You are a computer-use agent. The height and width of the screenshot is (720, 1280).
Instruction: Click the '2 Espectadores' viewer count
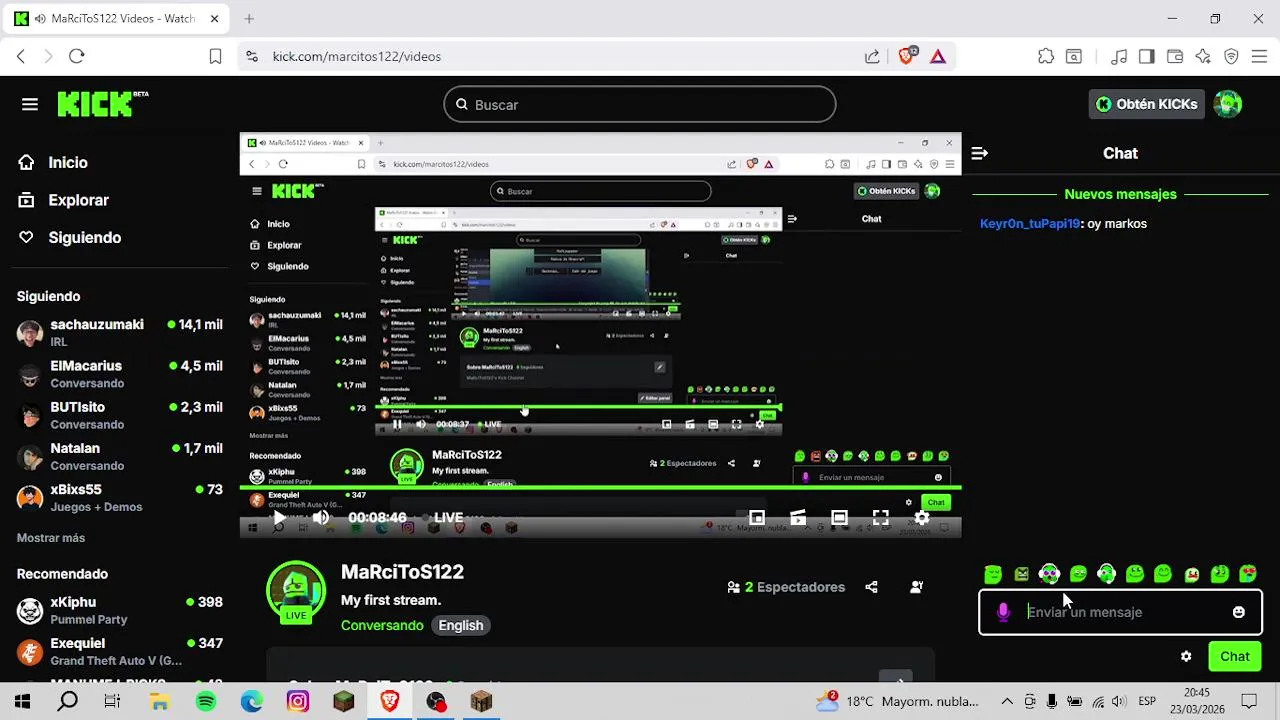(x=787, y=587)
